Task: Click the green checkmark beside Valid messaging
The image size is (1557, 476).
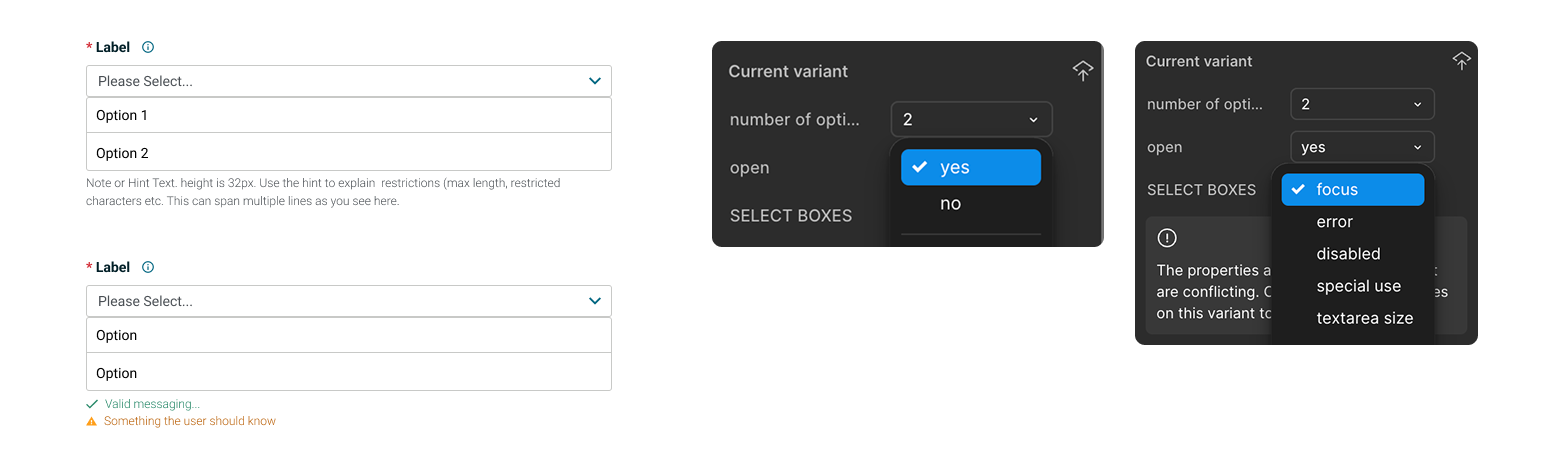Action: [x=92, y=404]
